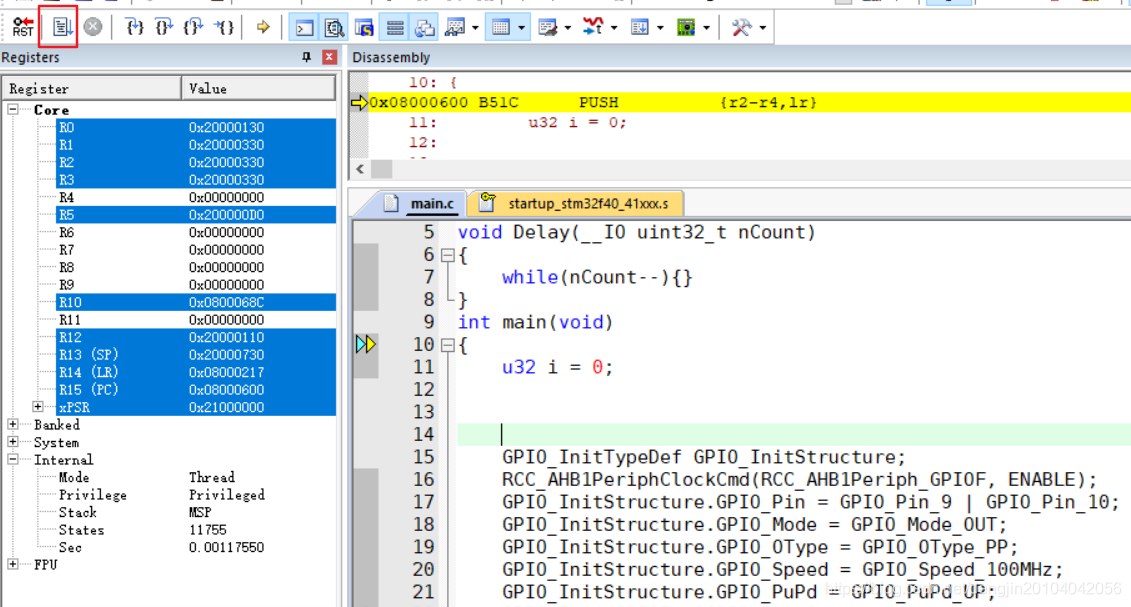This screenshot has width=1131, height=607.
Task: Click the while(nCount--) code line
Action: click(597, 278)
